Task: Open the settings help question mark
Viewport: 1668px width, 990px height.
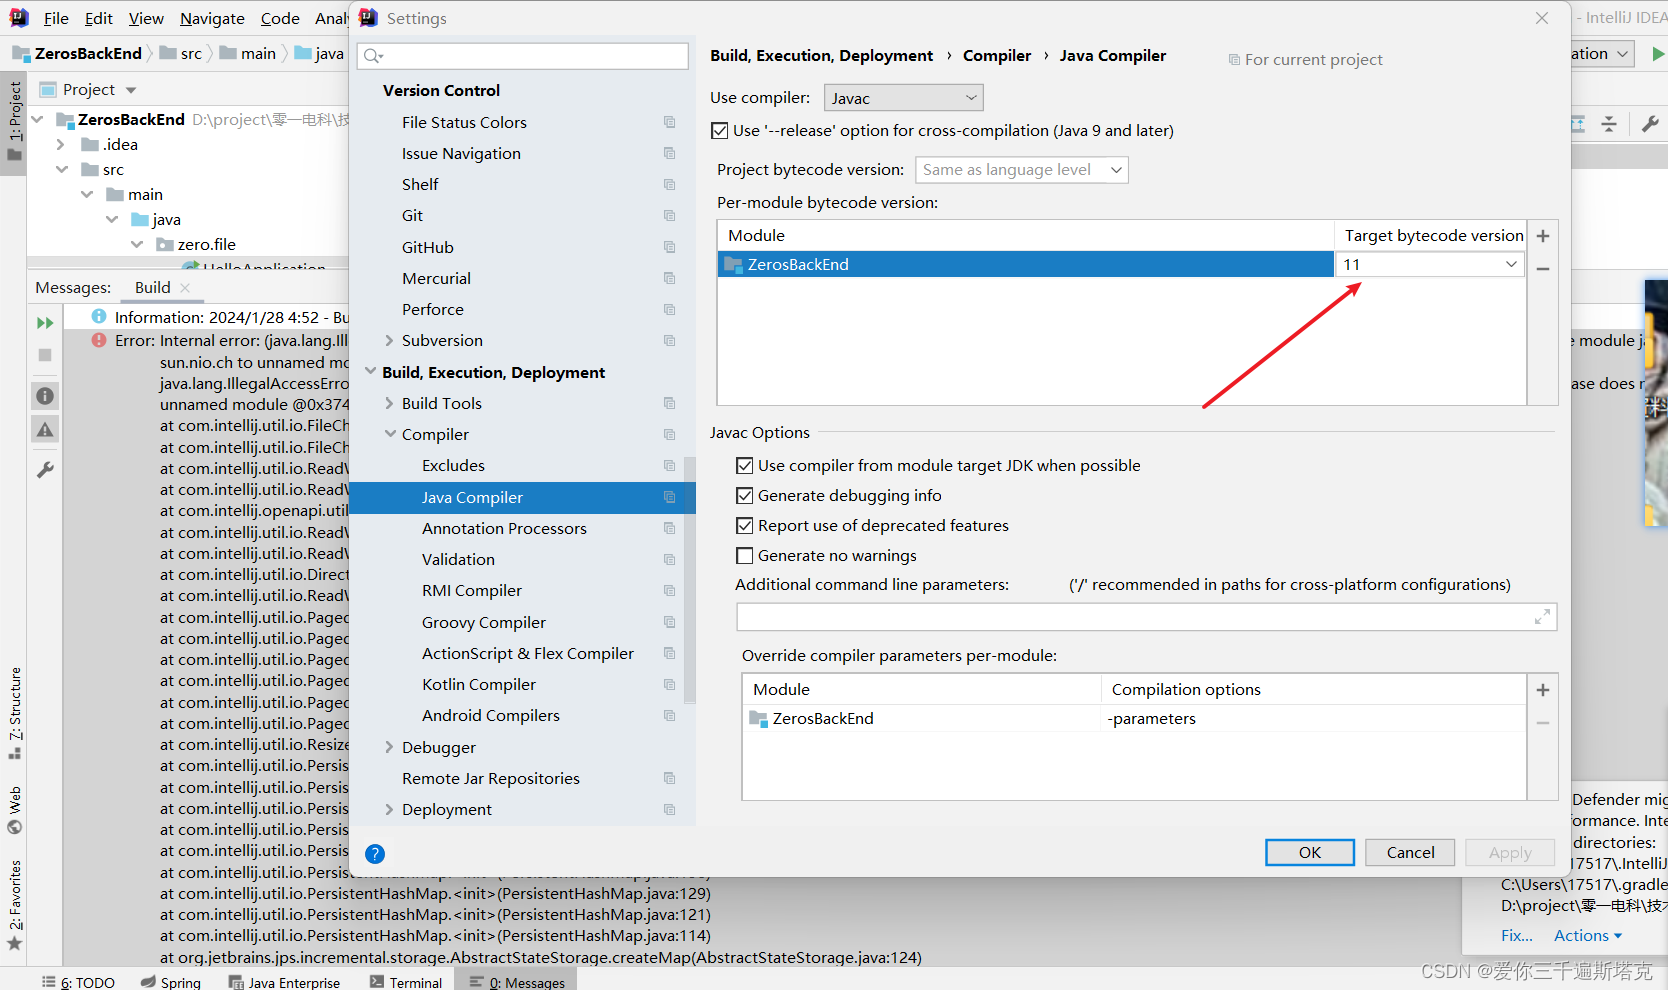Action: coord(375,853)
